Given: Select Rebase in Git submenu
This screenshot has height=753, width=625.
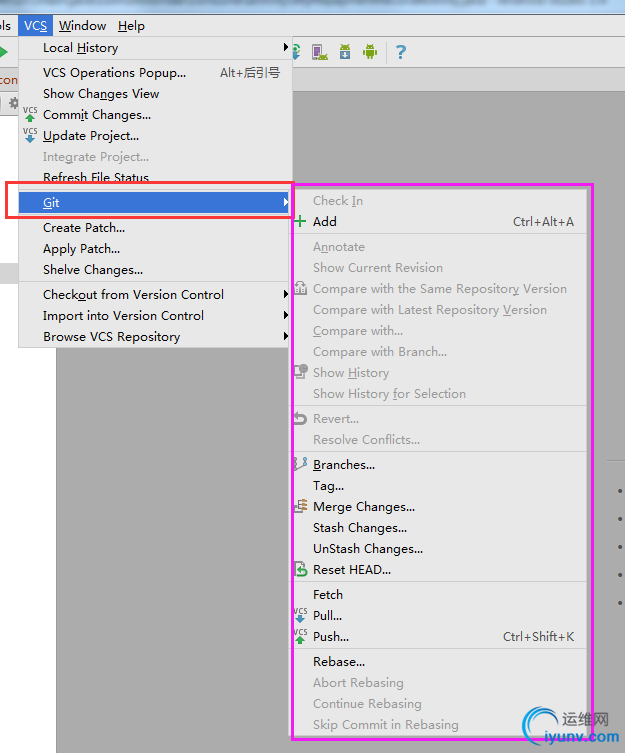Looking at the screenshot, I should 439,661.
